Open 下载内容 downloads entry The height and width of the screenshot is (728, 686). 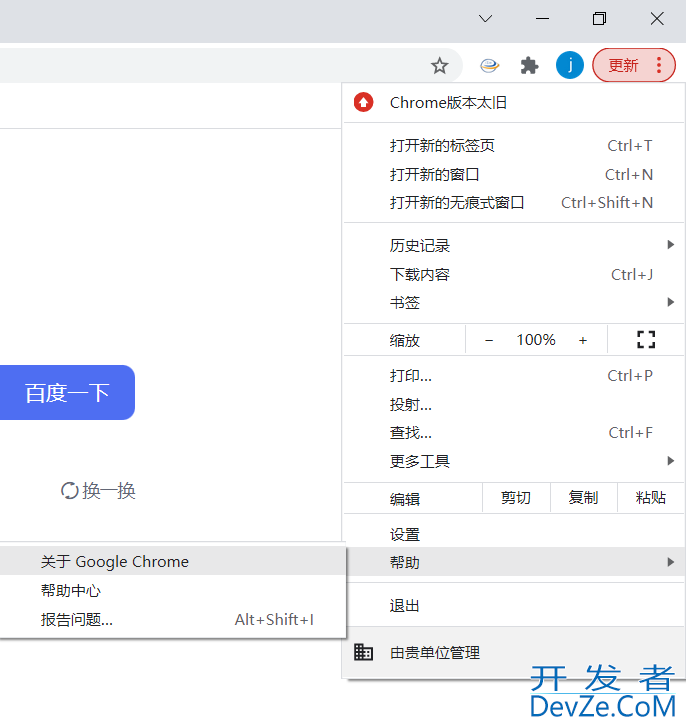point(514,274)
